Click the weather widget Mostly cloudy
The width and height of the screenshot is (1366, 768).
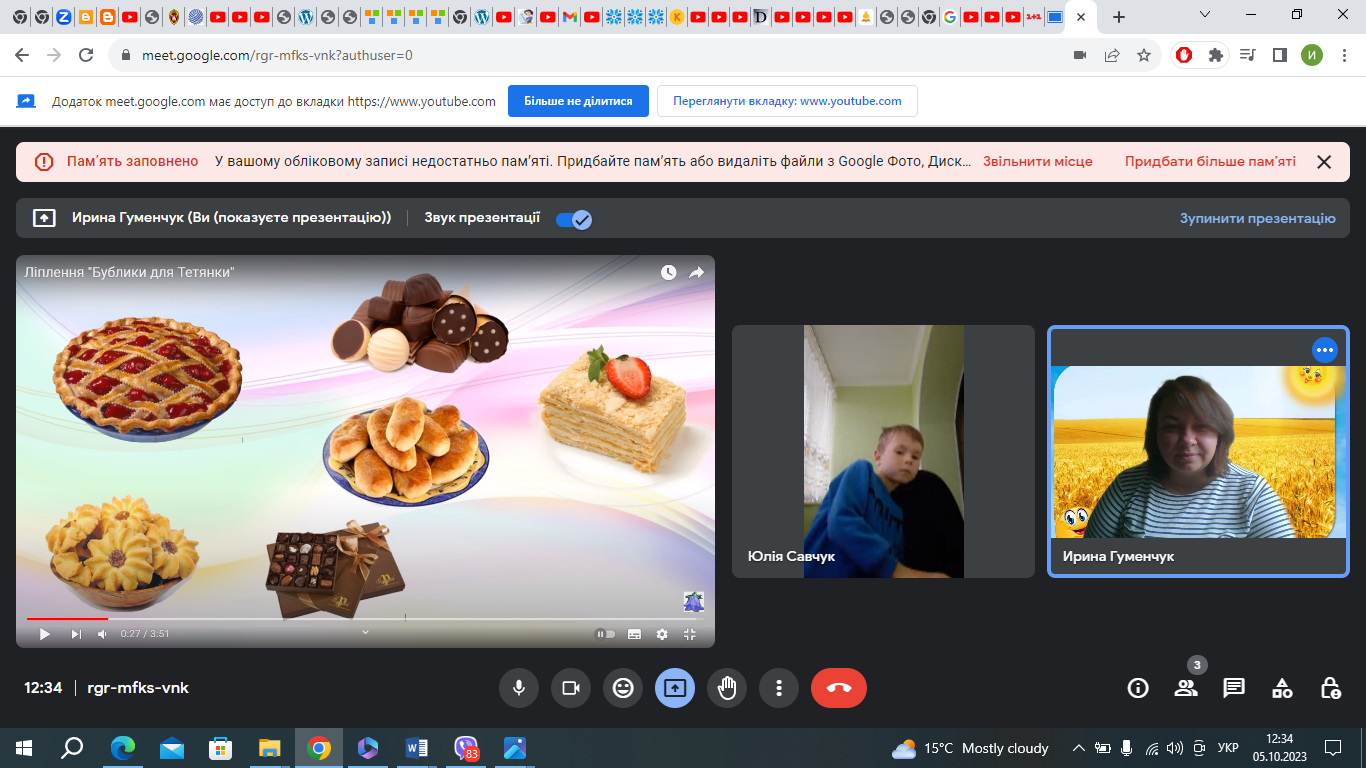[x=970, y=748]
